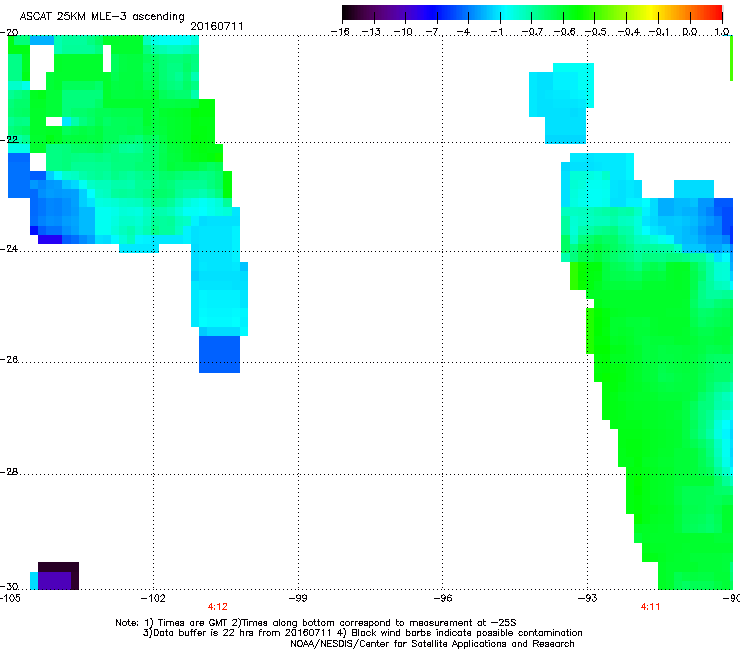
Task: Click the dark purple data patch near -30 latitude
Action: pos(58,576)
